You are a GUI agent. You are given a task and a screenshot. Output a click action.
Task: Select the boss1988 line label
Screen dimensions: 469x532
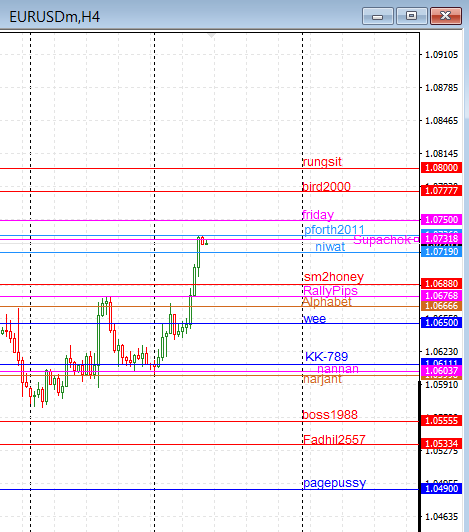330,415
